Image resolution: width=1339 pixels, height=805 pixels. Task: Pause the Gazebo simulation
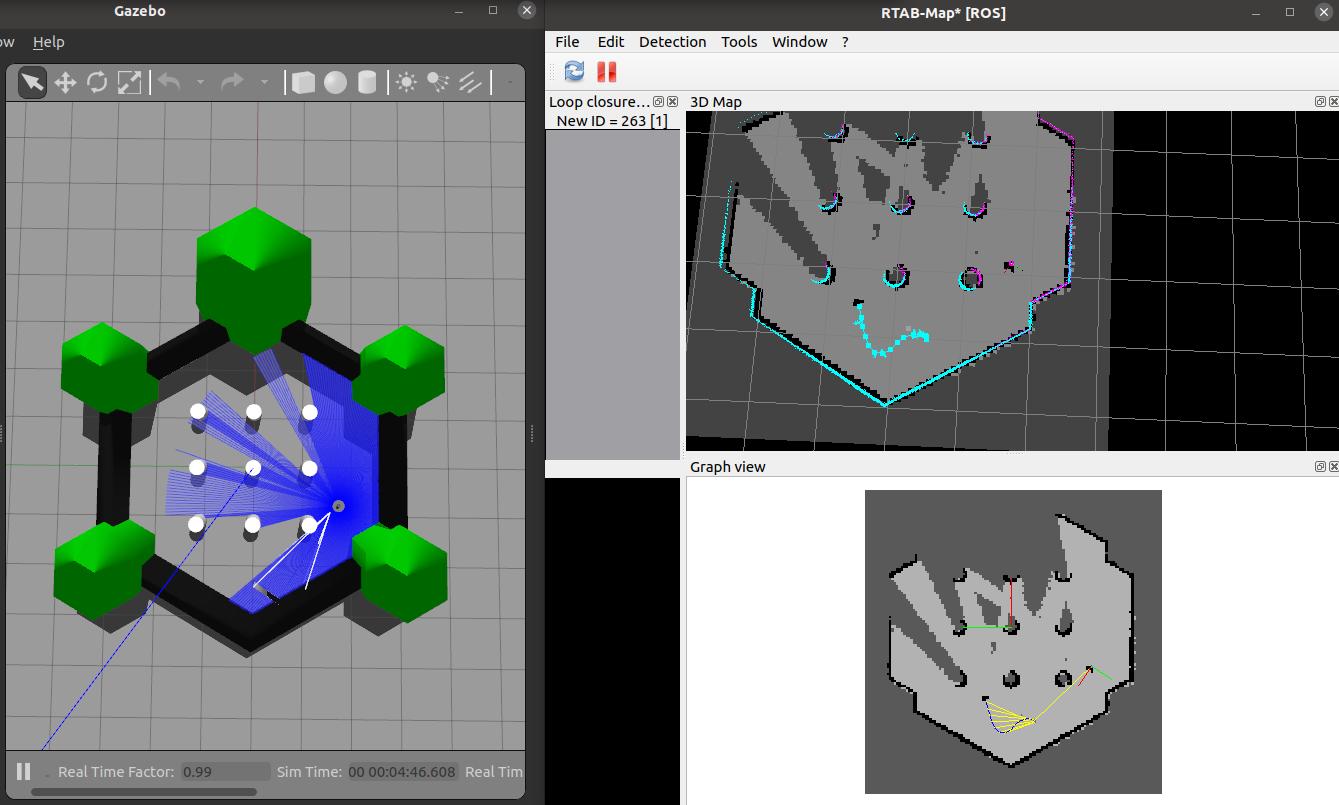click(23, 771)
